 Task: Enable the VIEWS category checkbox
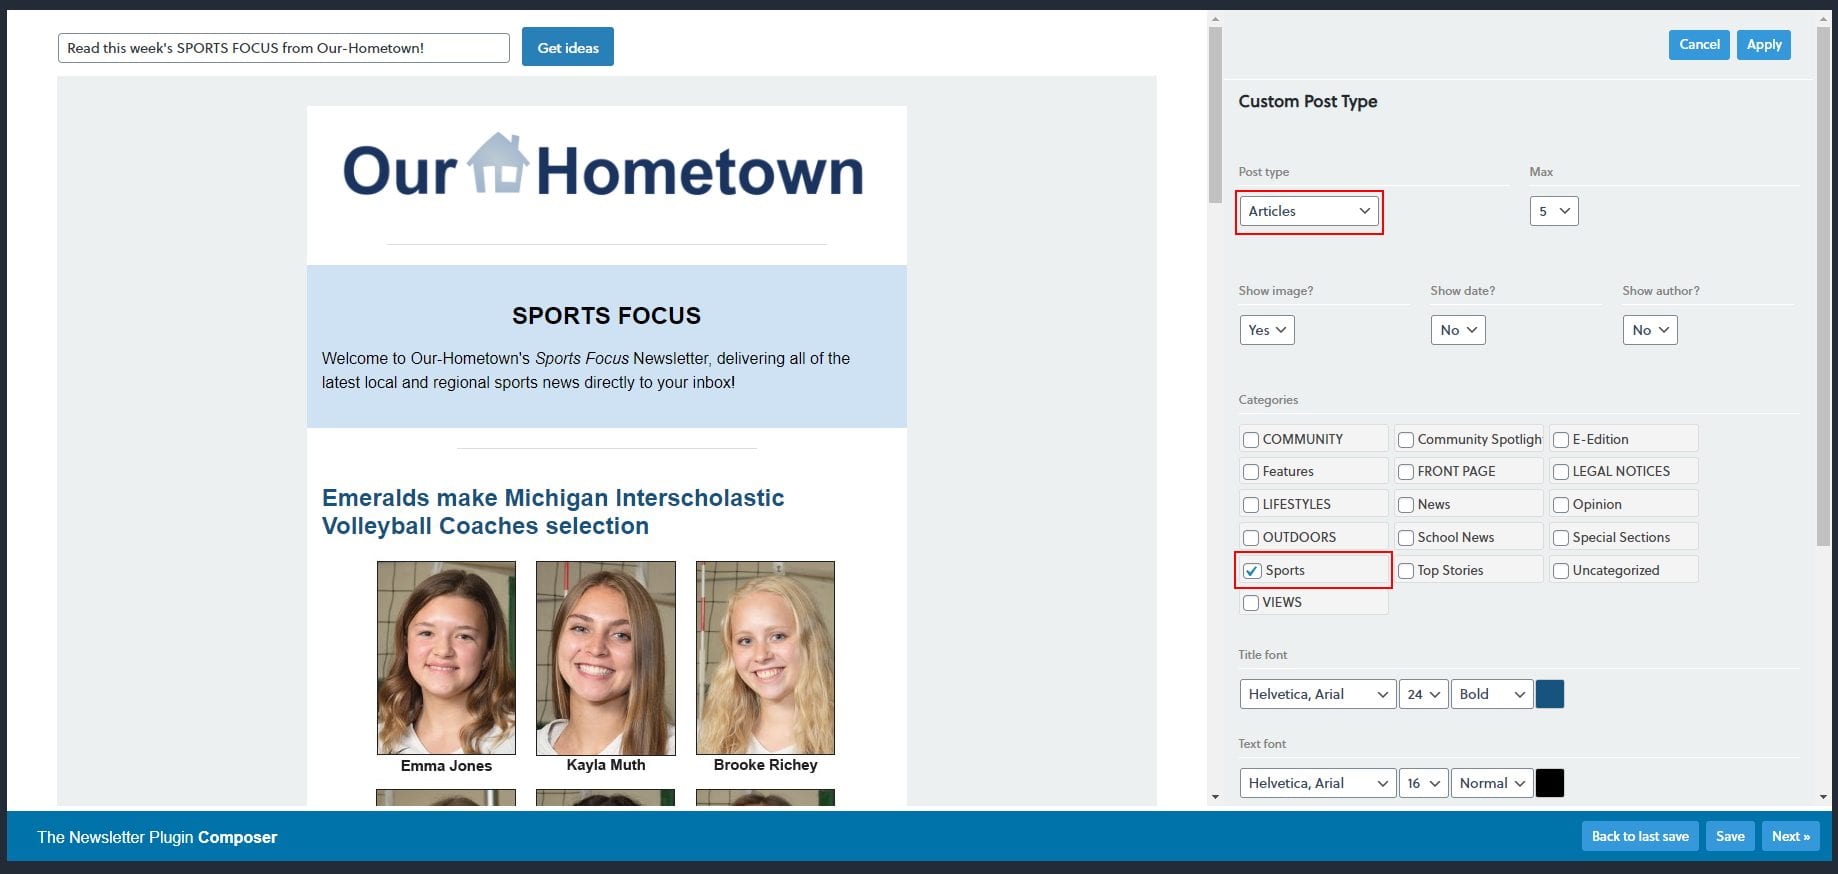[x=1250, y=602]
